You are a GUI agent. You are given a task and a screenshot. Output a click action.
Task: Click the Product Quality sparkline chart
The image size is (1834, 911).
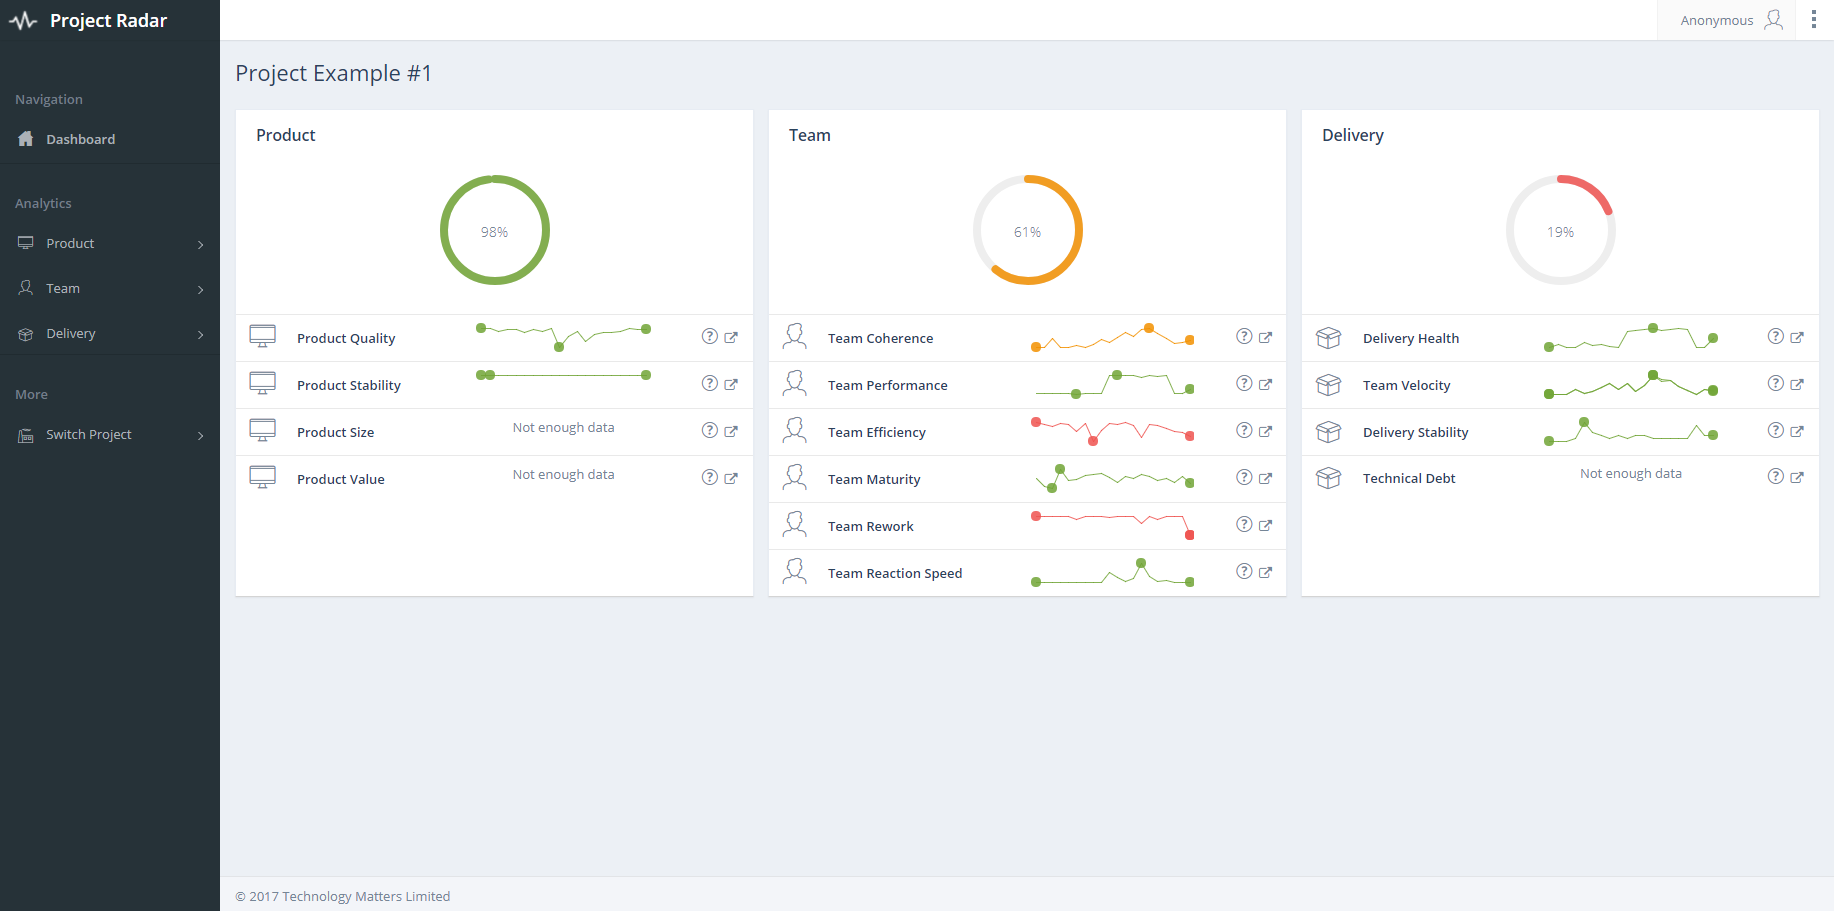(564, 337)
